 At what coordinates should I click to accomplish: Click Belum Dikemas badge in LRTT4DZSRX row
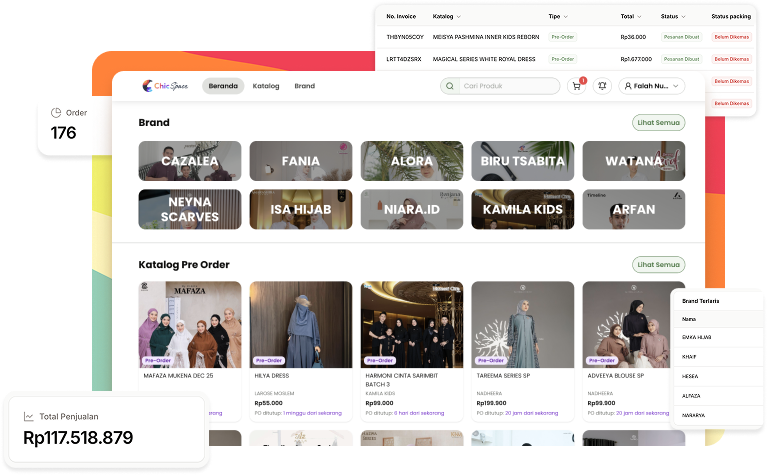[x=732, y=59]
